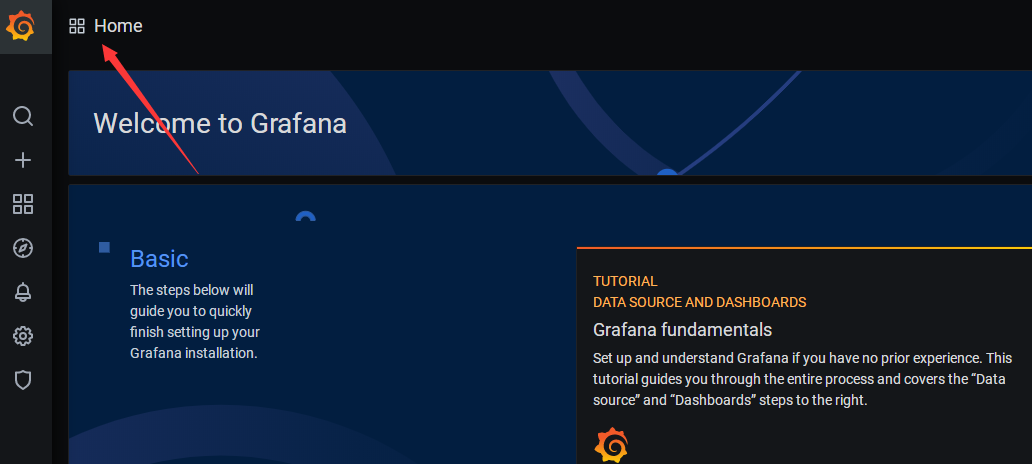
Task: Click the Basic section heading
Action: (159, 259)
